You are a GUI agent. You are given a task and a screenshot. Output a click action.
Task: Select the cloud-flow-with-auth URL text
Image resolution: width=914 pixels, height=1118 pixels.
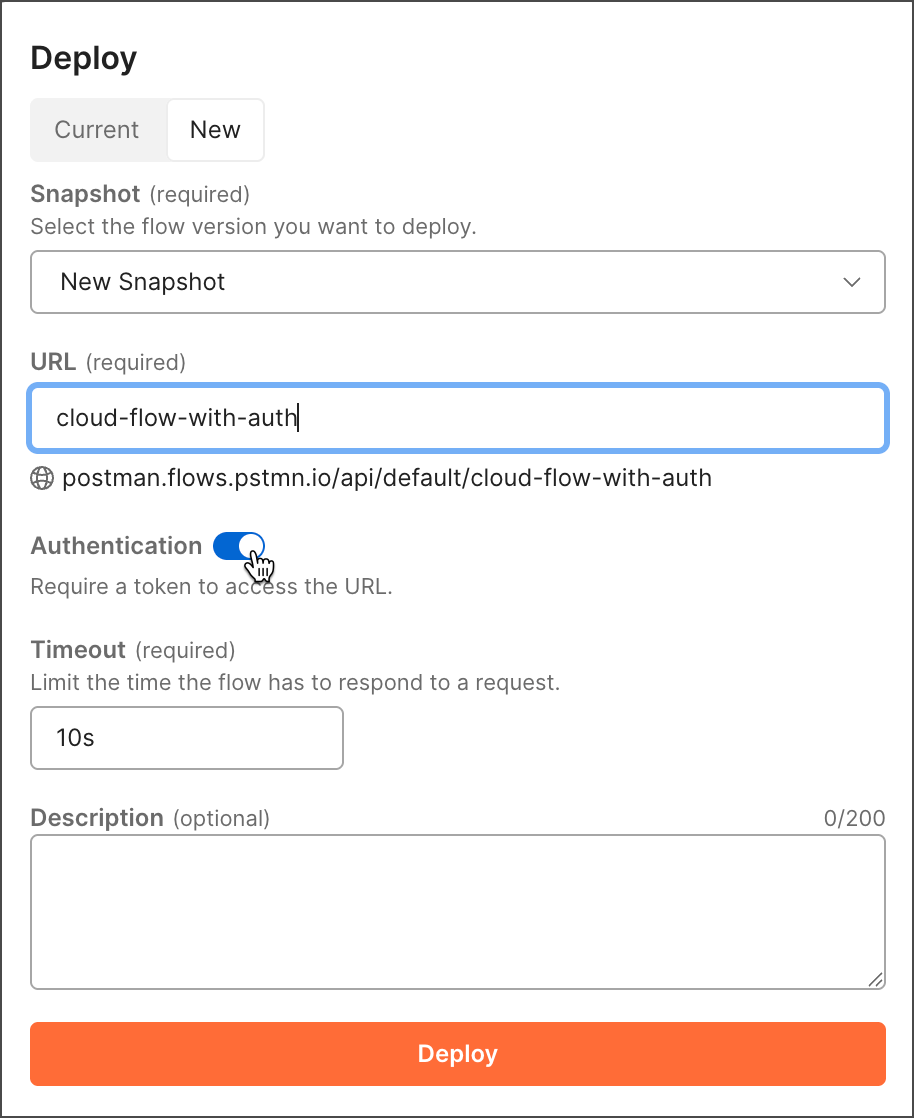(176, 417)
